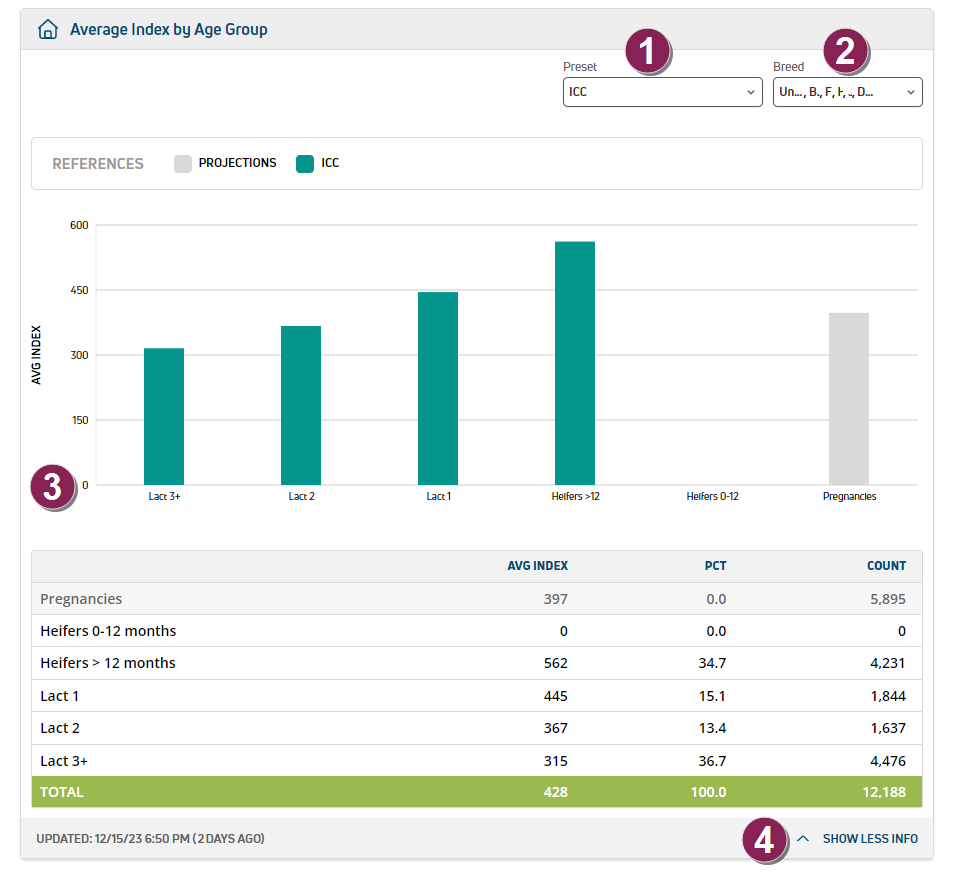Click the home icon beside the title
Screen dimensions: 954x877
(47, 30)
